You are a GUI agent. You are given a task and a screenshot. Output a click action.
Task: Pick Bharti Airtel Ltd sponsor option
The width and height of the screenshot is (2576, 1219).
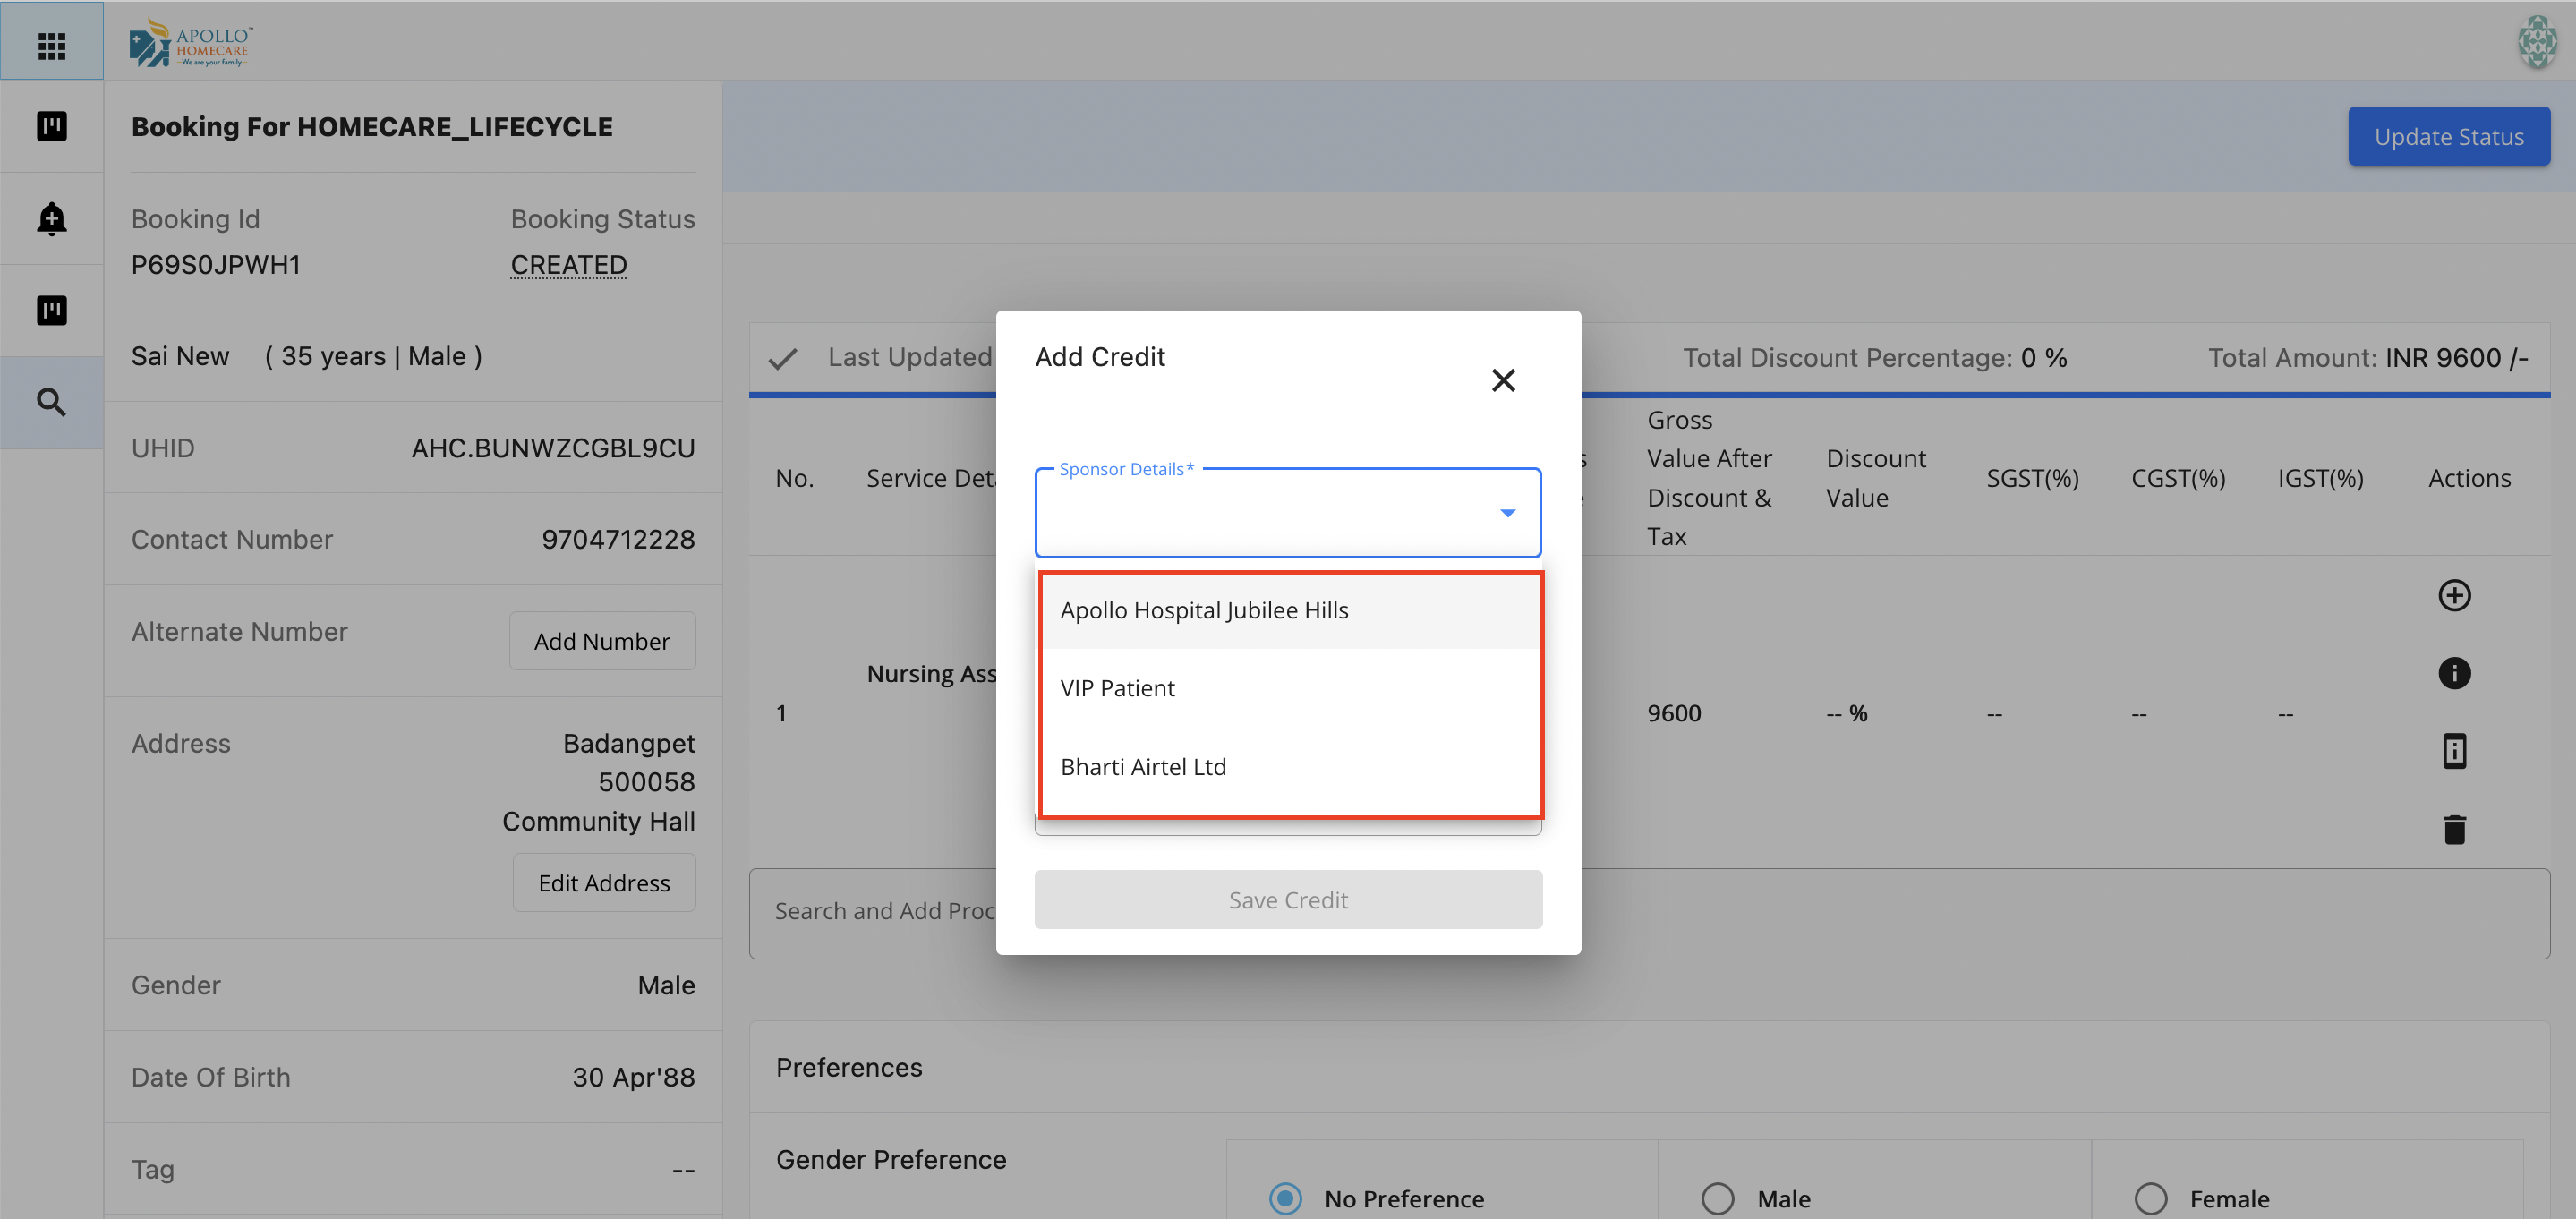[1143, 766]
